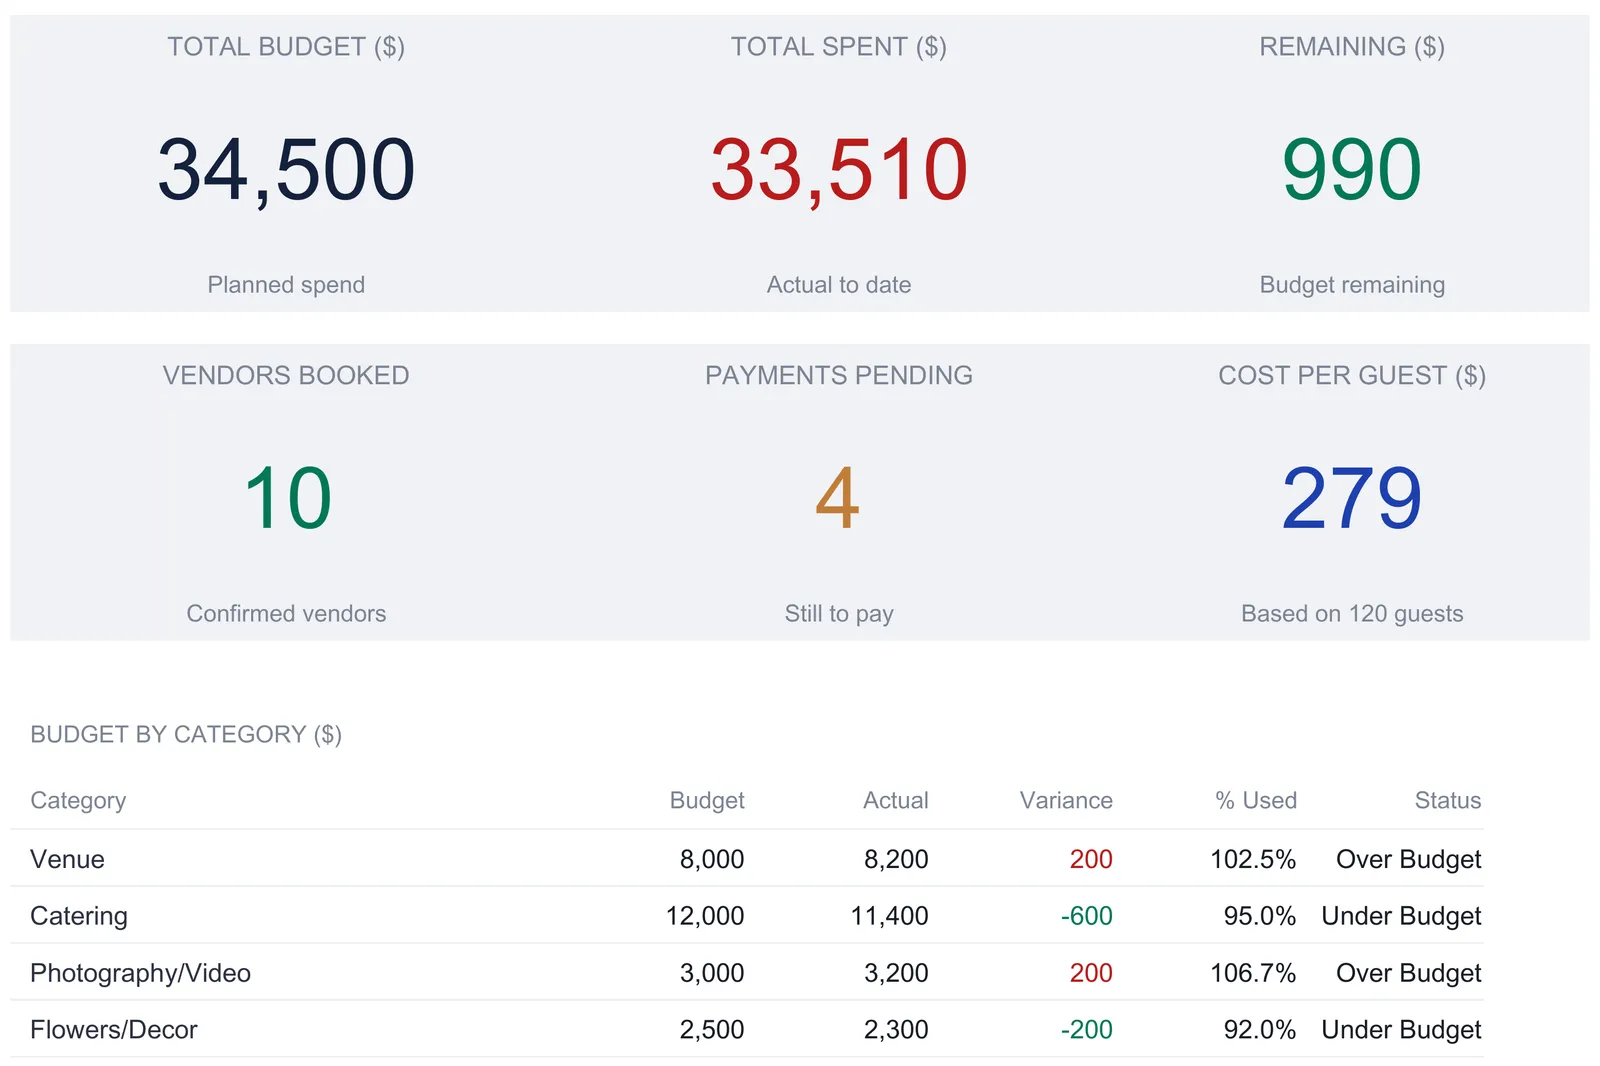
Task: Click the % Used column header
Action: coord(1256,800)
